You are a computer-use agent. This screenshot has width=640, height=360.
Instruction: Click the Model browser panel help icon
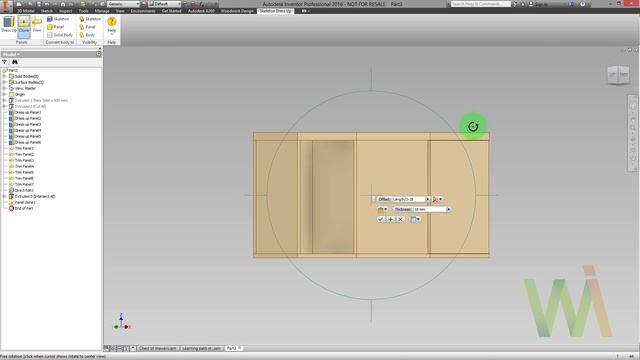98,54
